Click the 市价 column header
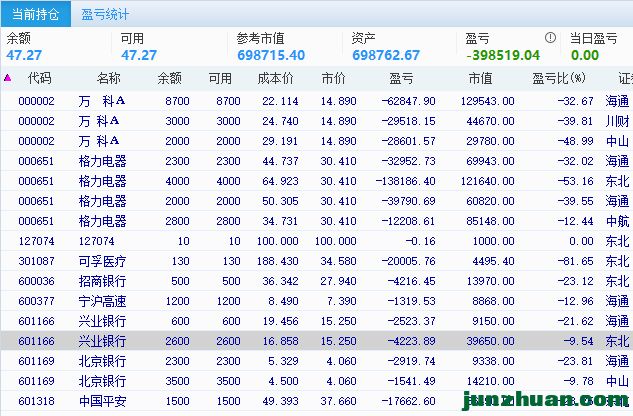 [x=333, y=78]
